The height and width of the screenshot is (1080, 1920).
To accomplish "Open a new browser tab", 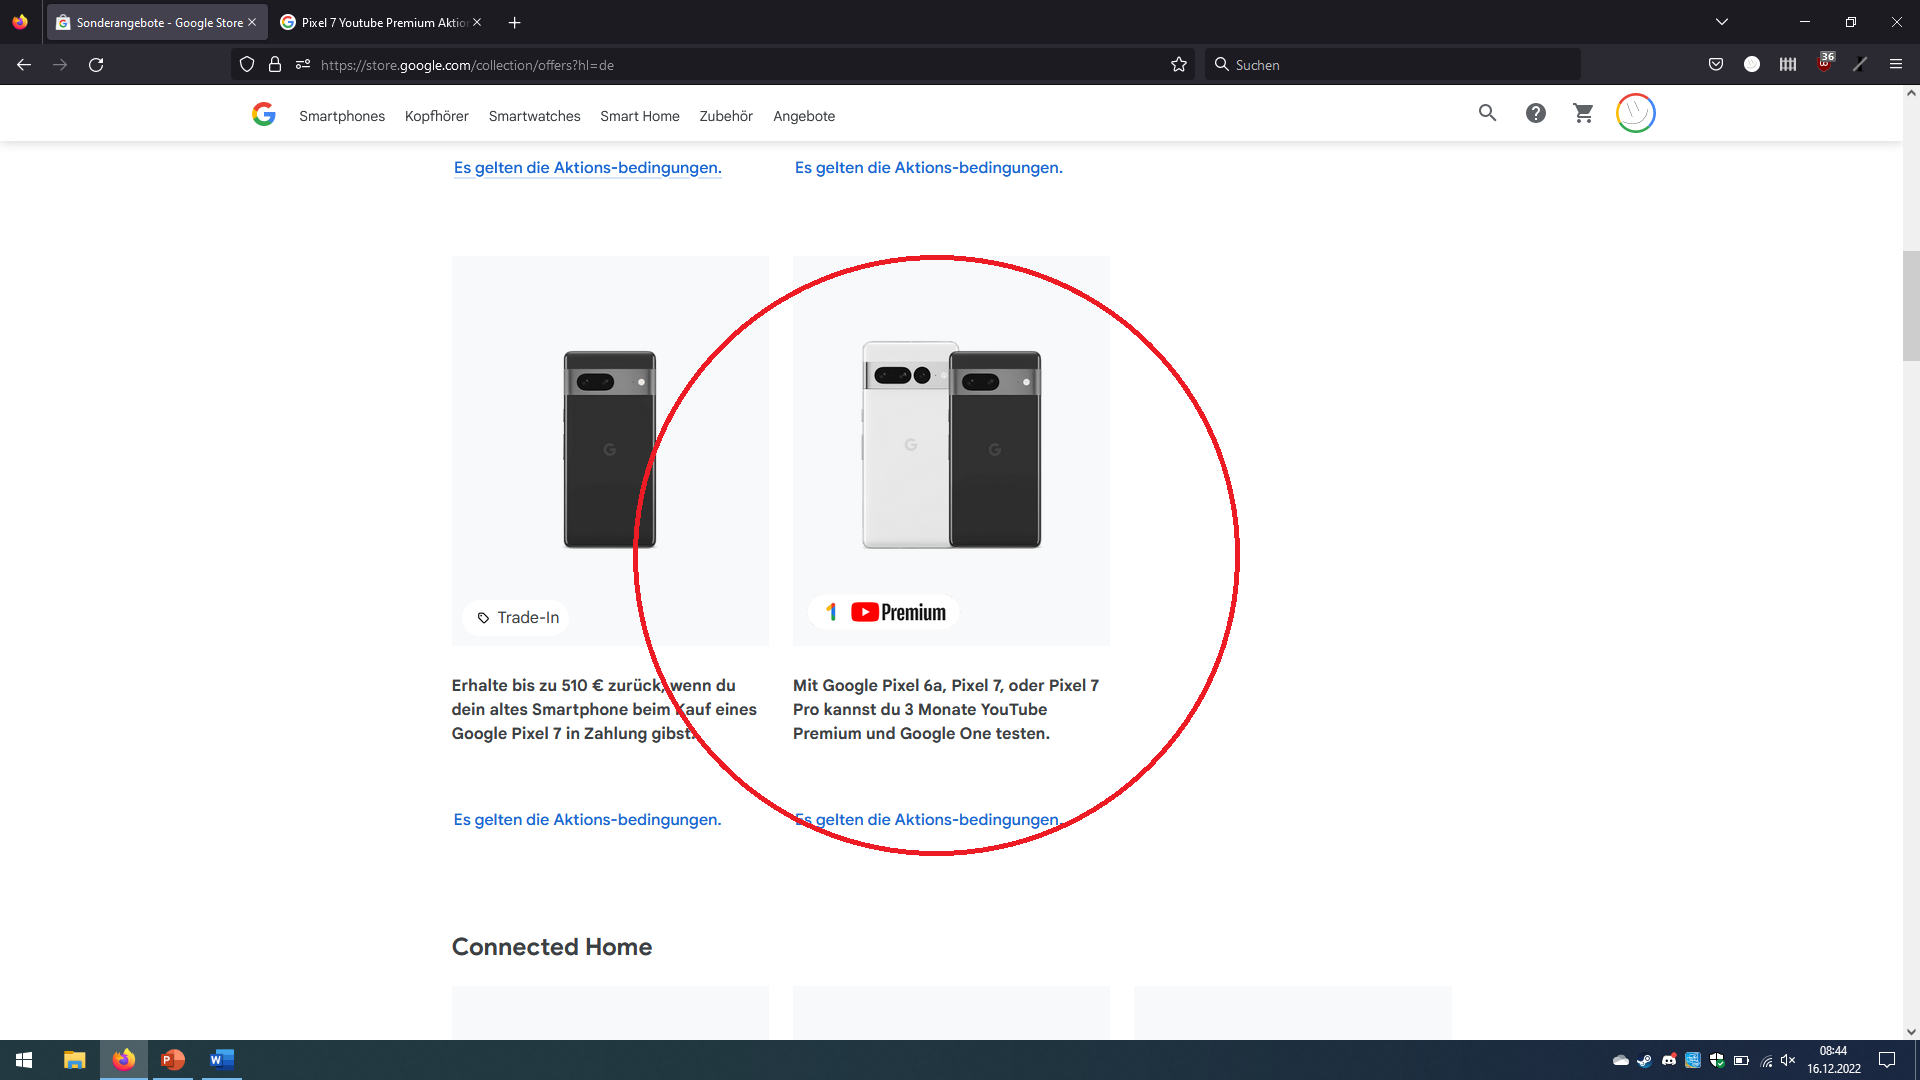I will pos(514,22).
